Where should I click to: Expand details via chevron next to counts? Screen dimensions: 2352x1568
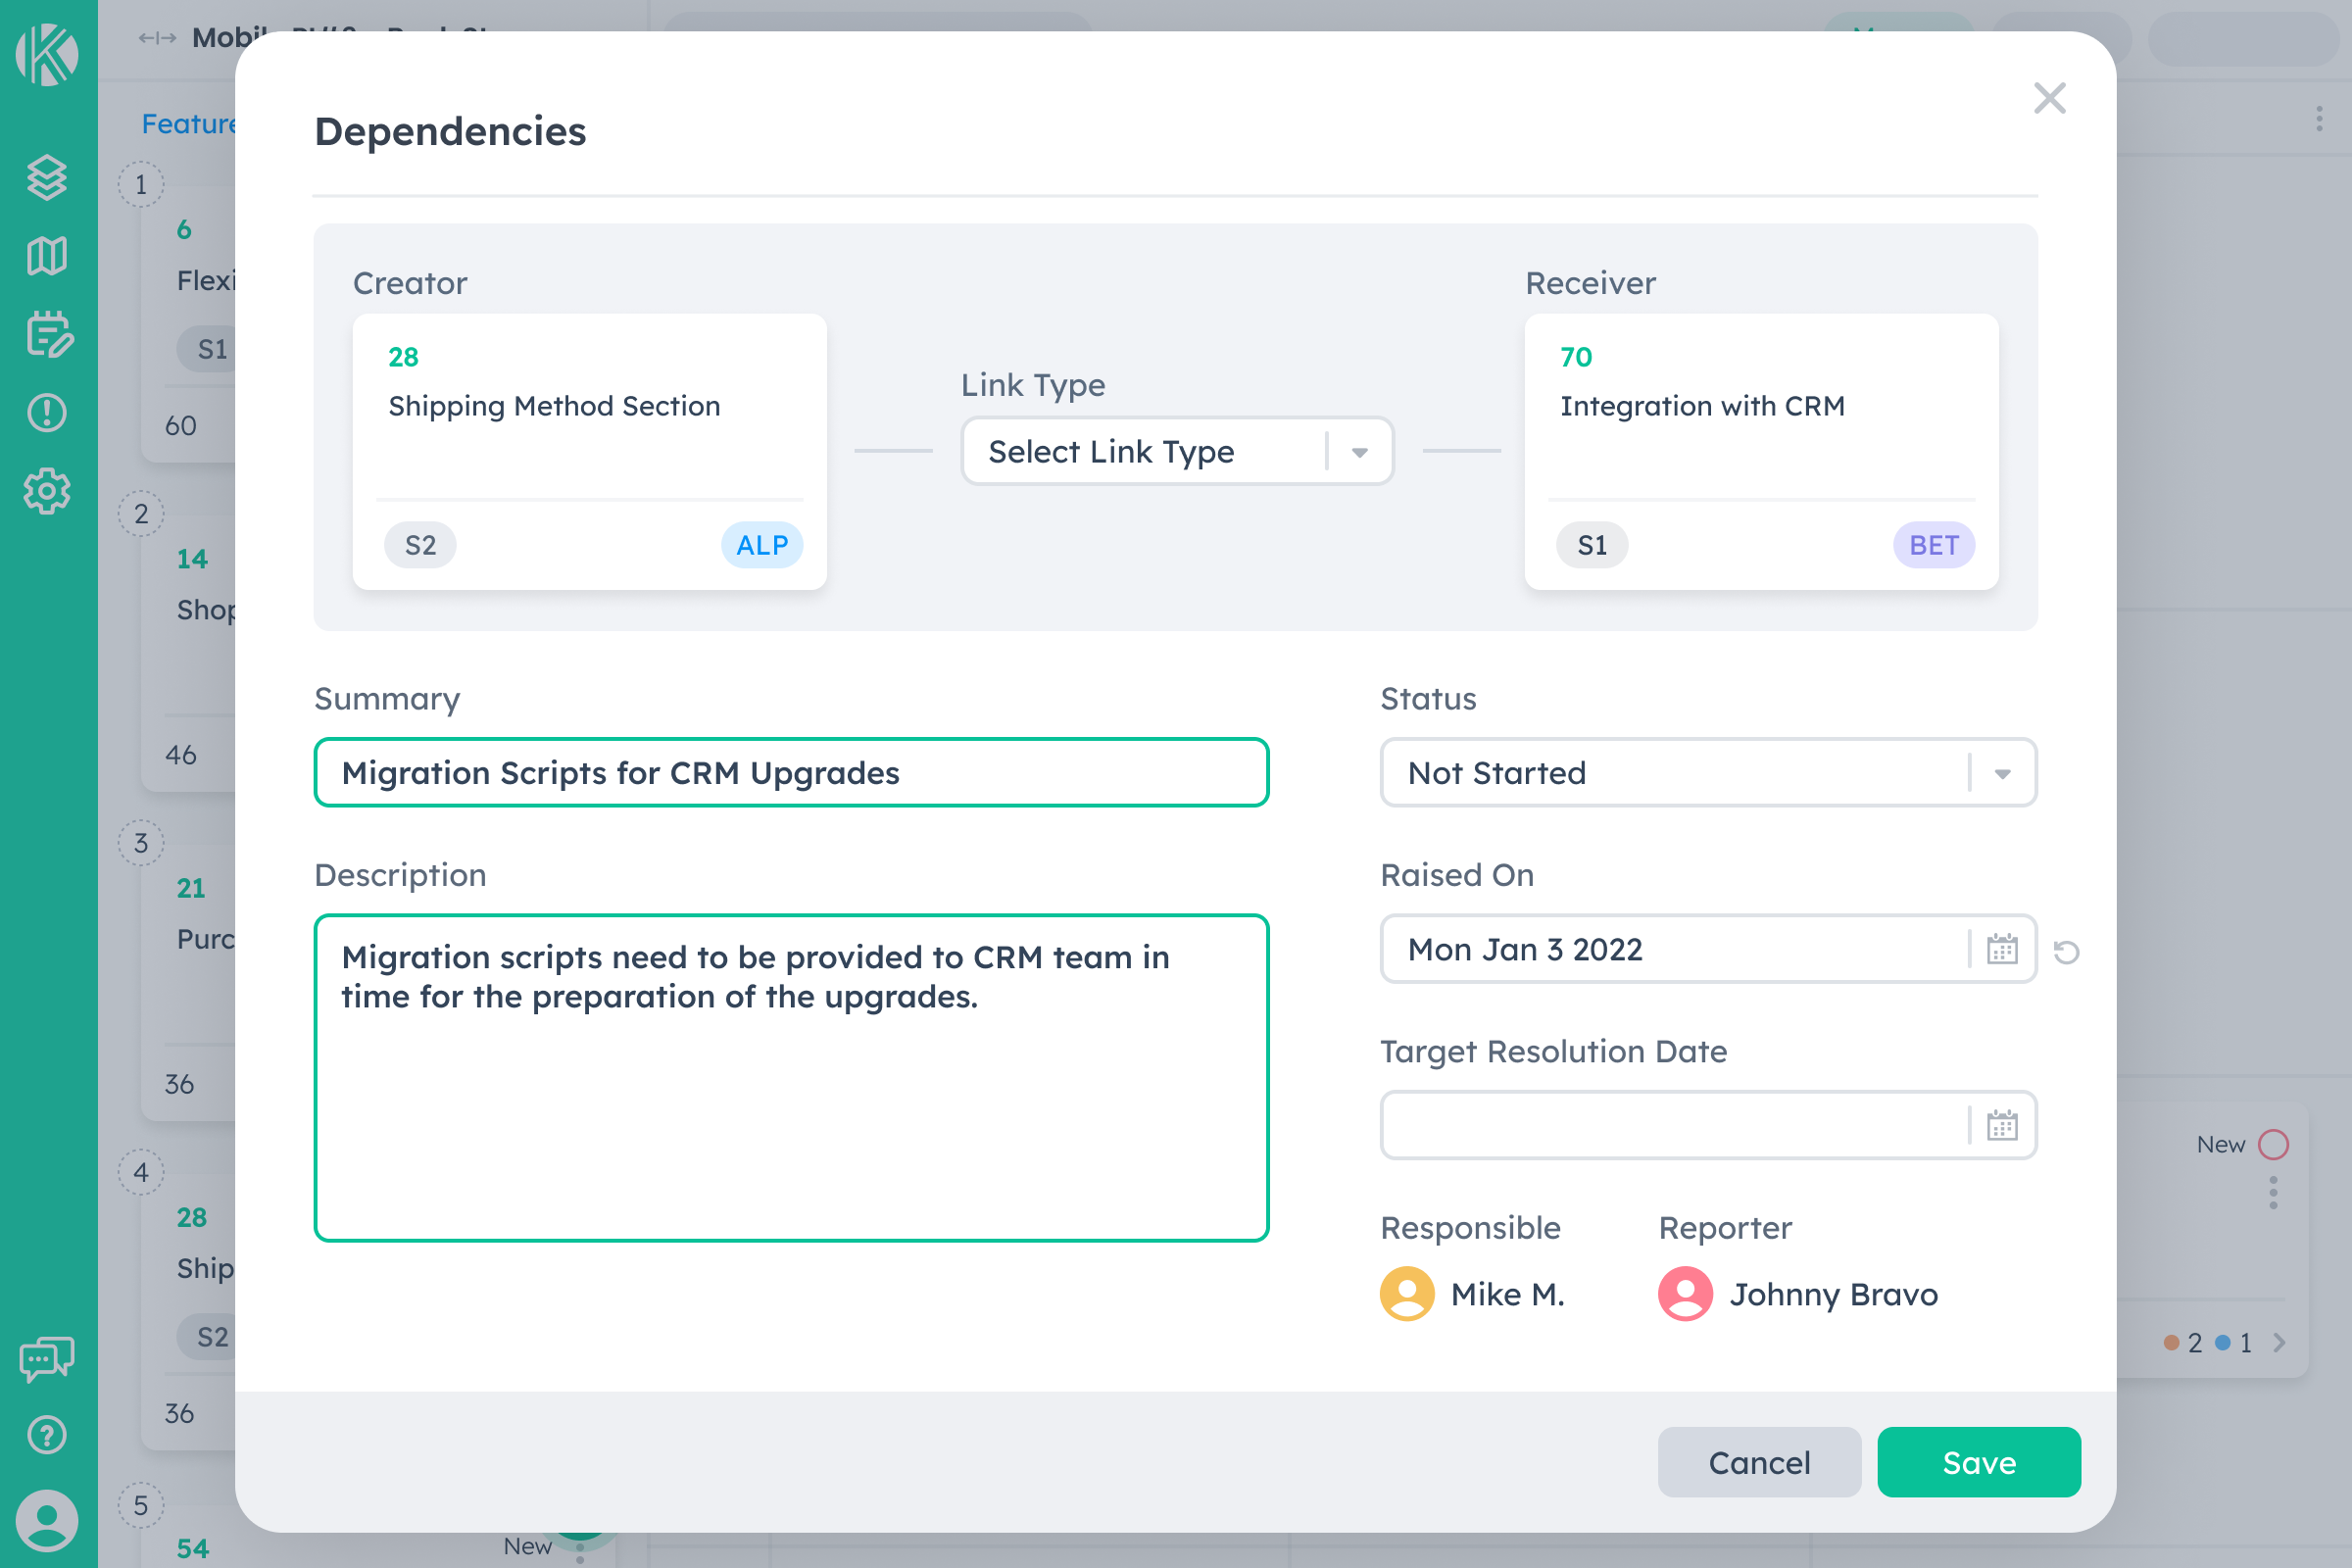tap(2281, 1343)
